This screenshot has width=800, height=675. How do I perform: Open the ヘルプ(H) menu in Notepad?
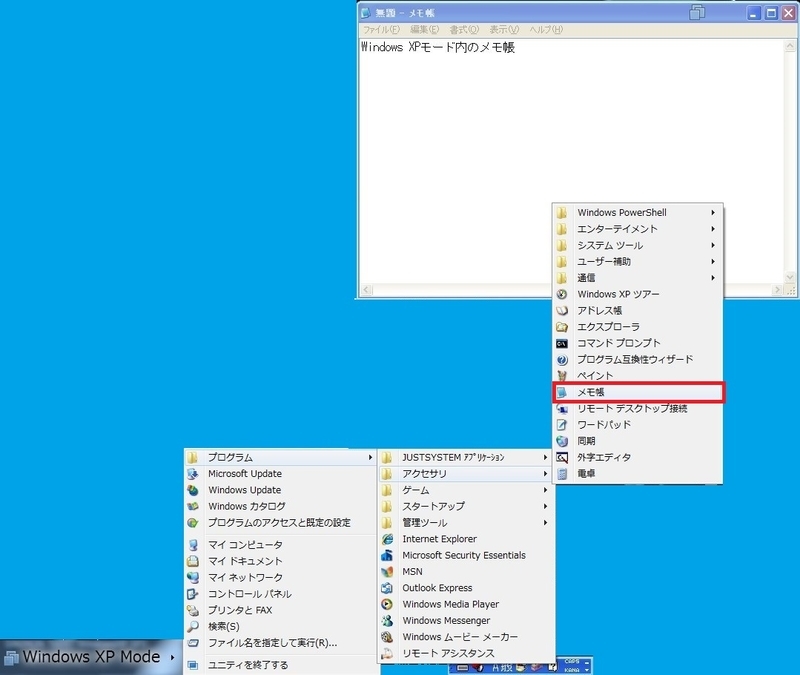546,30
